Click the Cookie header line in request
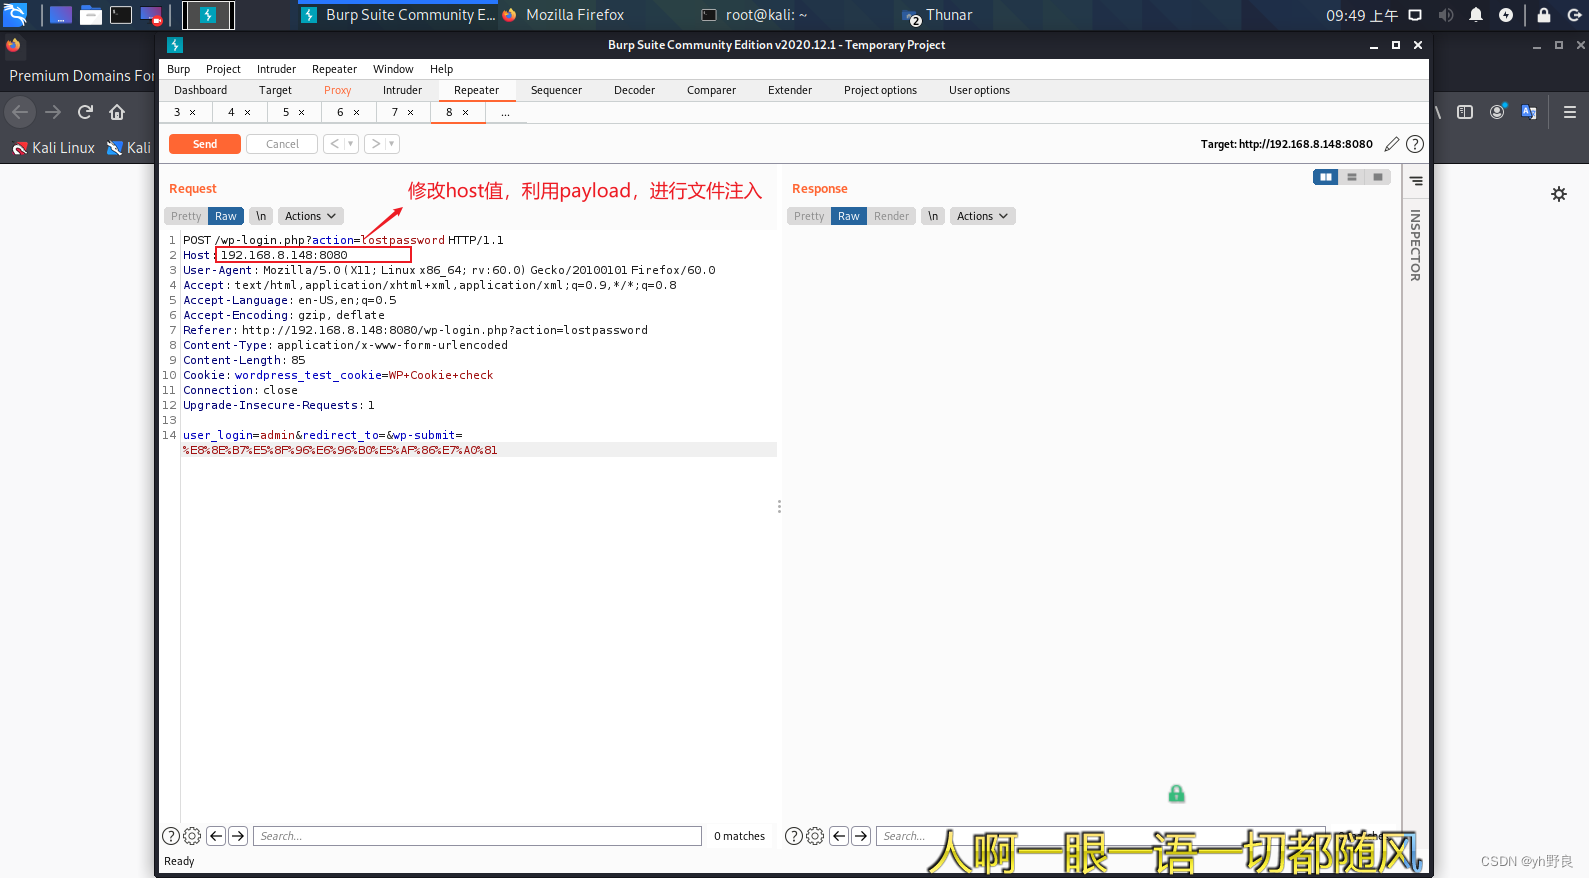The image size is (1589, 878). coord(338,375)
